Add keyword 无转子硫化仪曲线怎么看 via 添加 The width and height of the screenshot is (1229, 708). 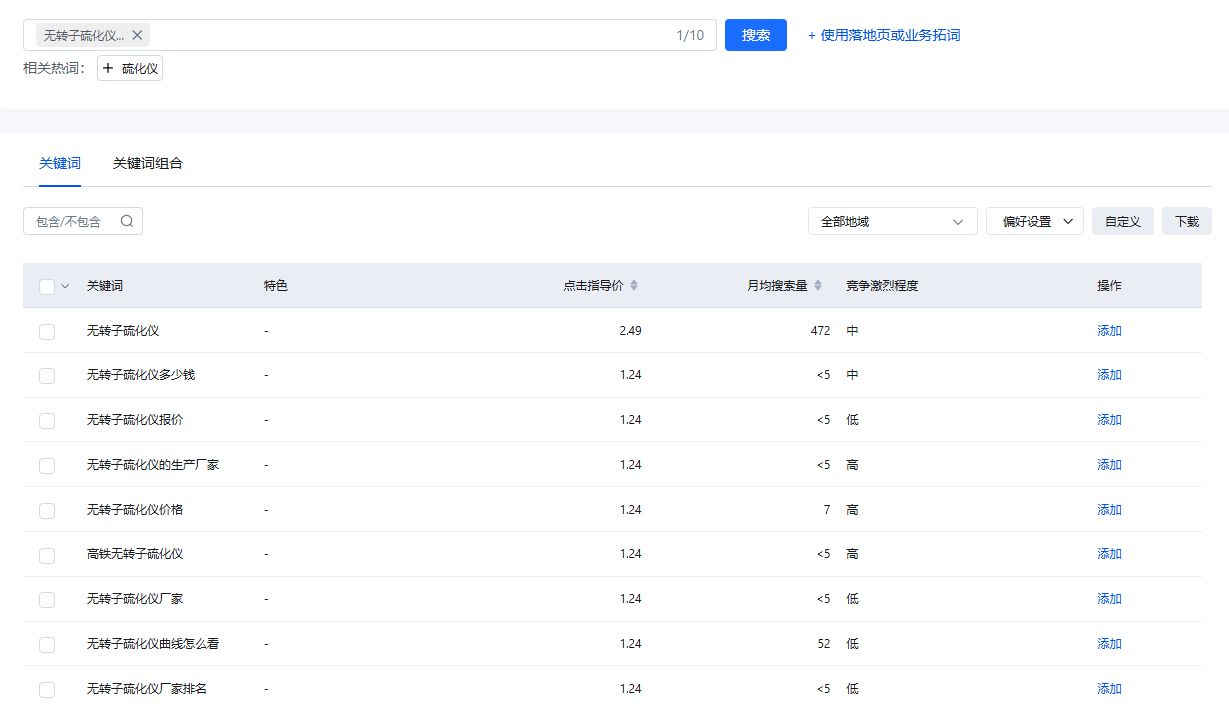[x=1109, y=643]
